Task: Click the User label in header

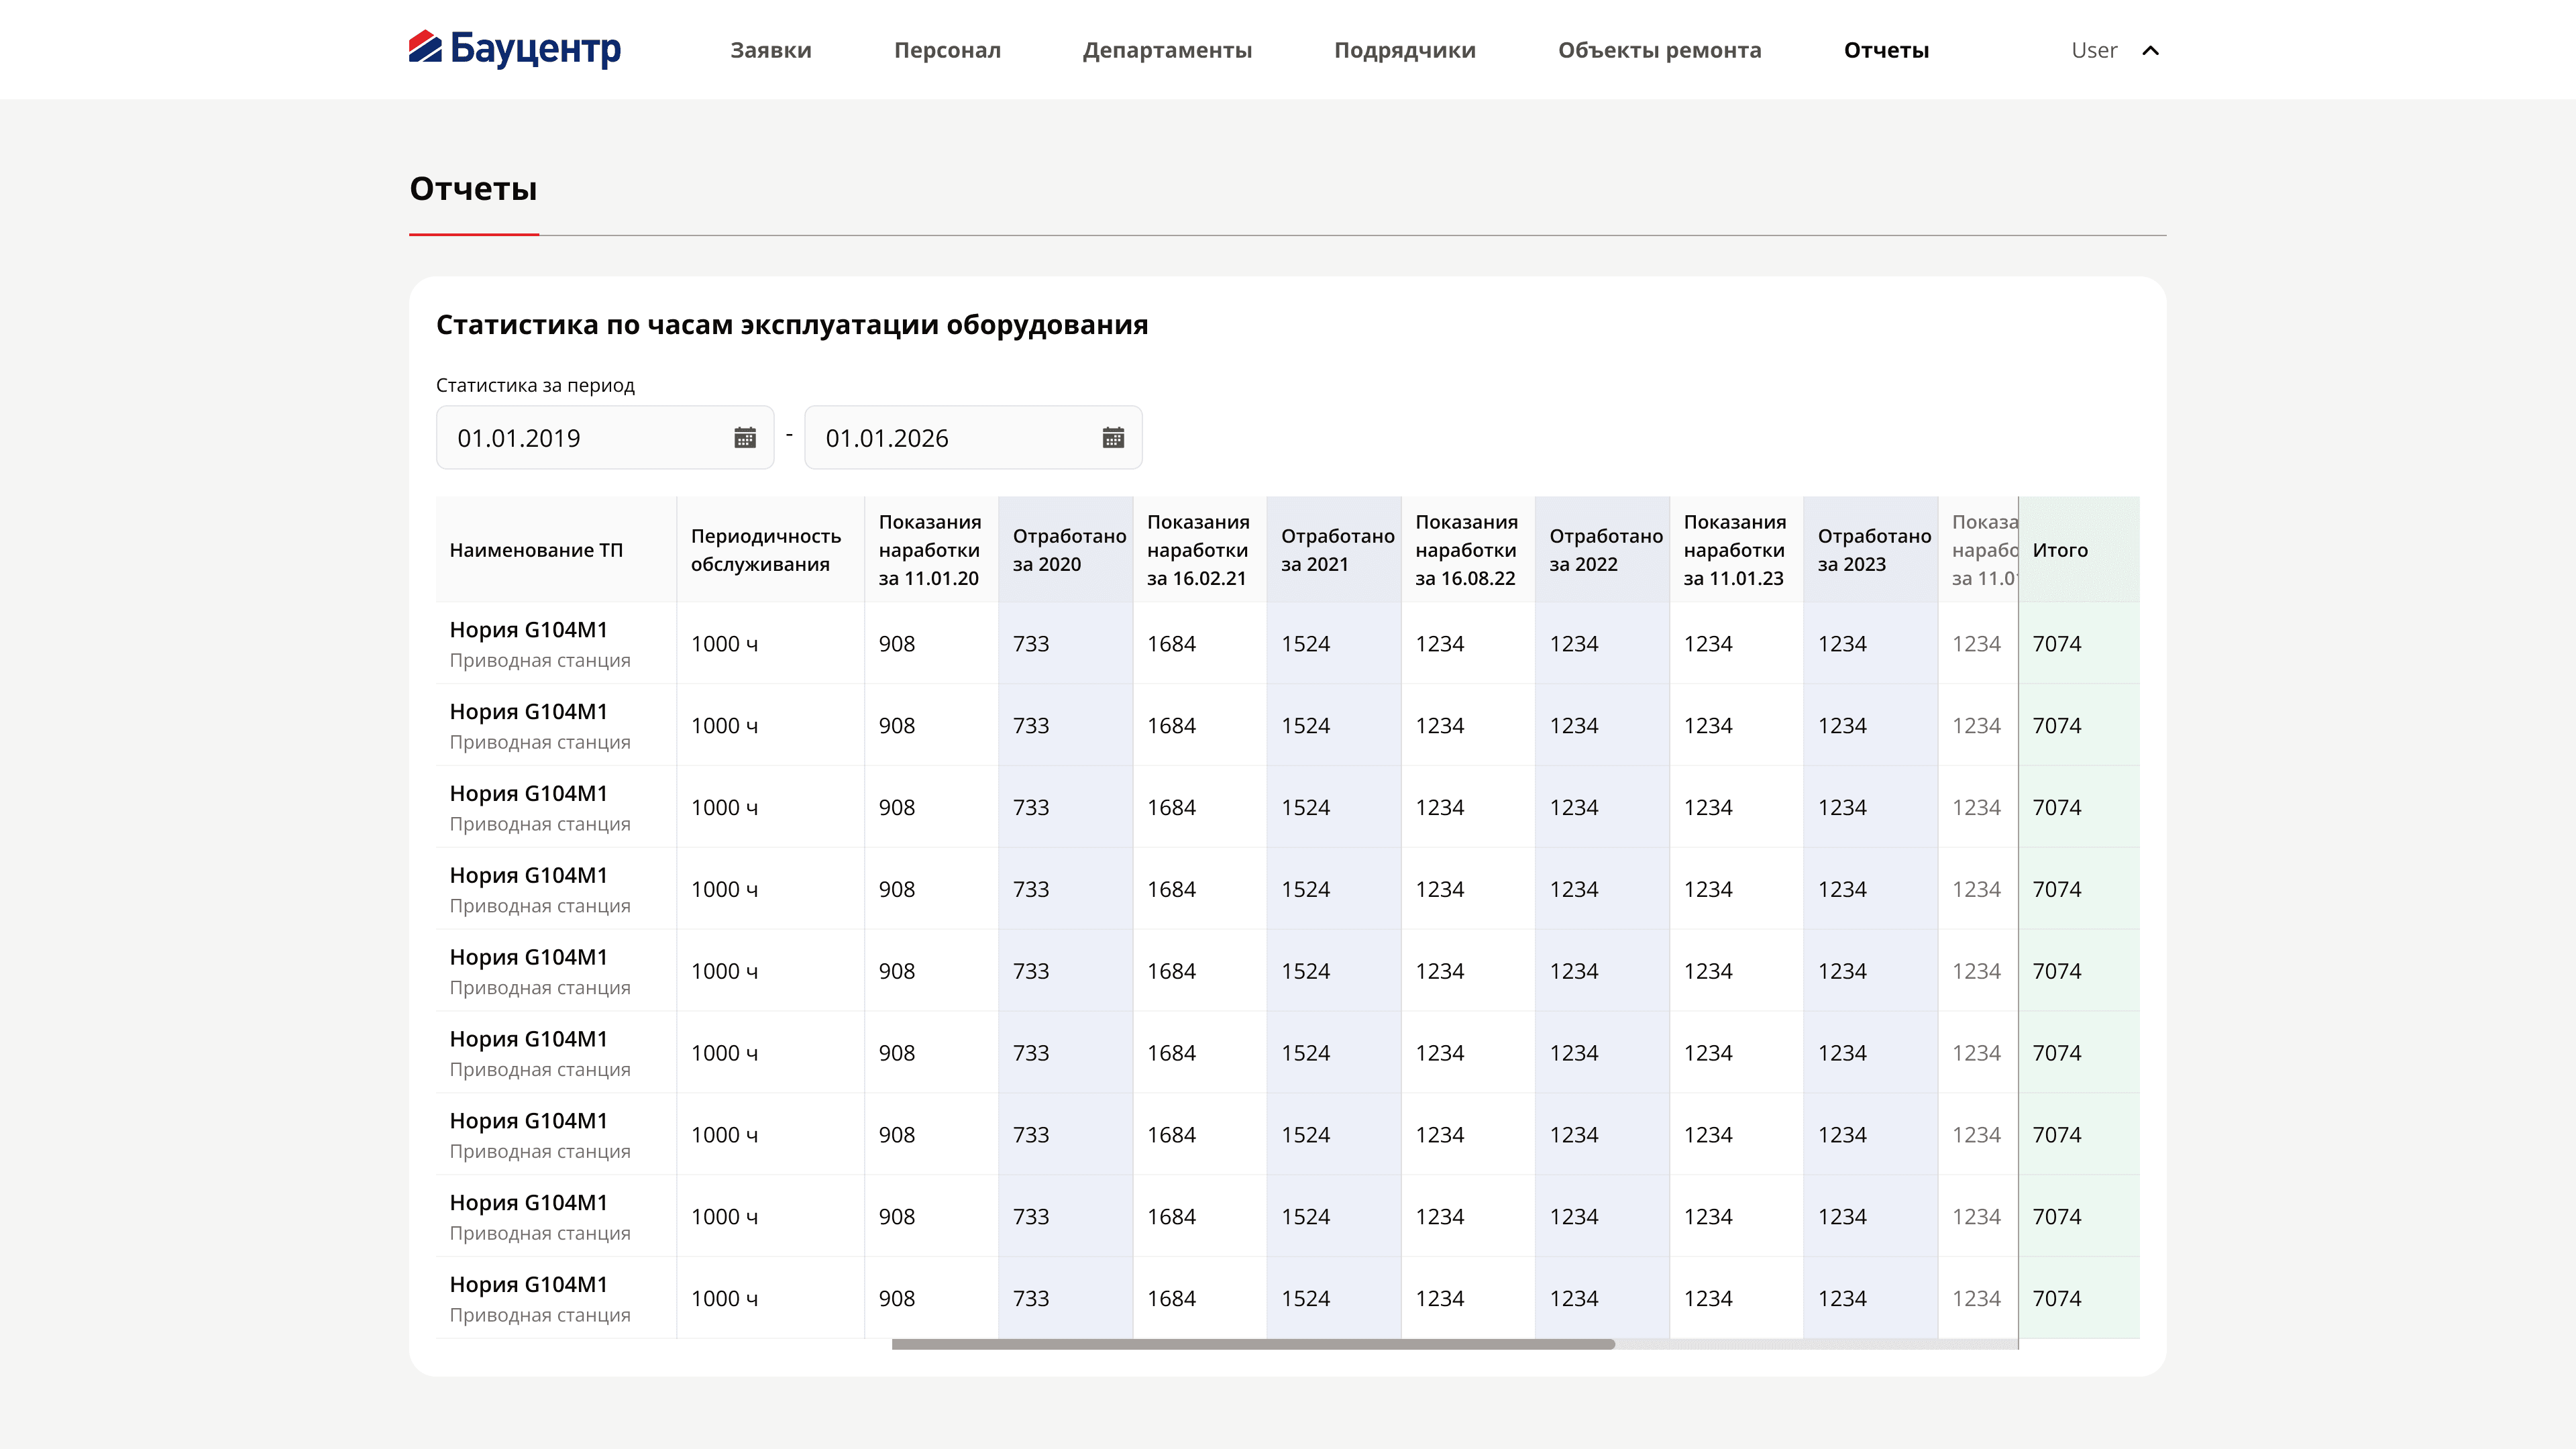Action: pyautogui.click(x=2094, y=50)
